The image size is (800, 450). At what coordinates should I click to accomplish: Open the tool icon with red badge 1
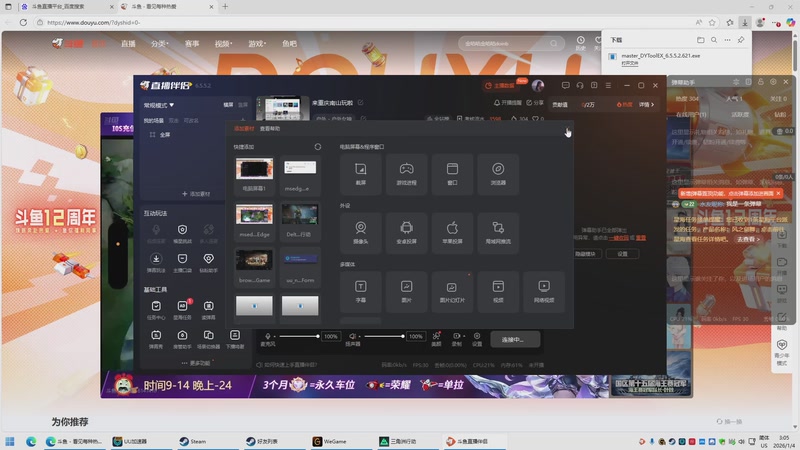pyautogui.click(x=182, y=309)
